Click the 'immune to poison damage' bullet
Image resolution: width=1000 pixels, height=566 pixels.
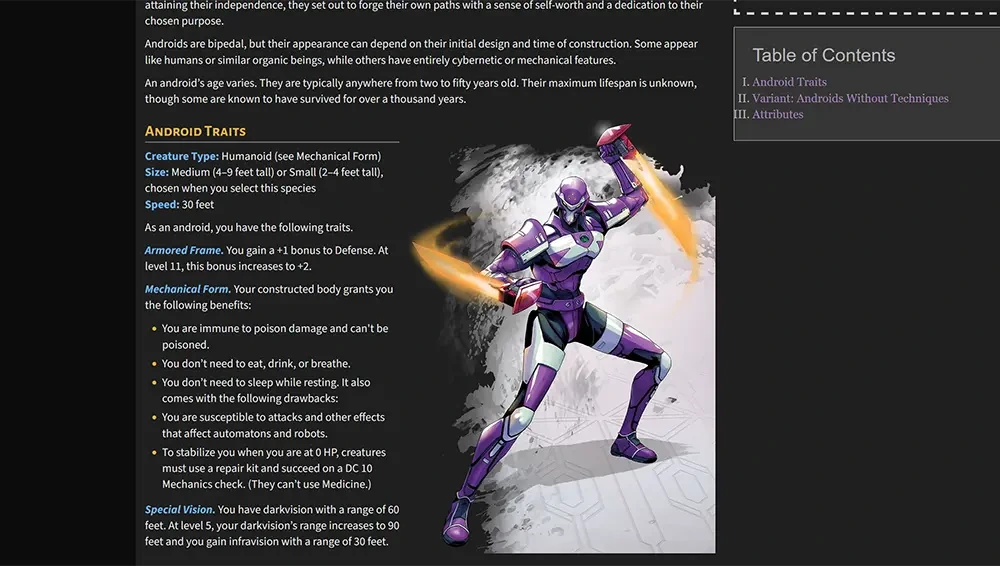[x=275, y=336]
